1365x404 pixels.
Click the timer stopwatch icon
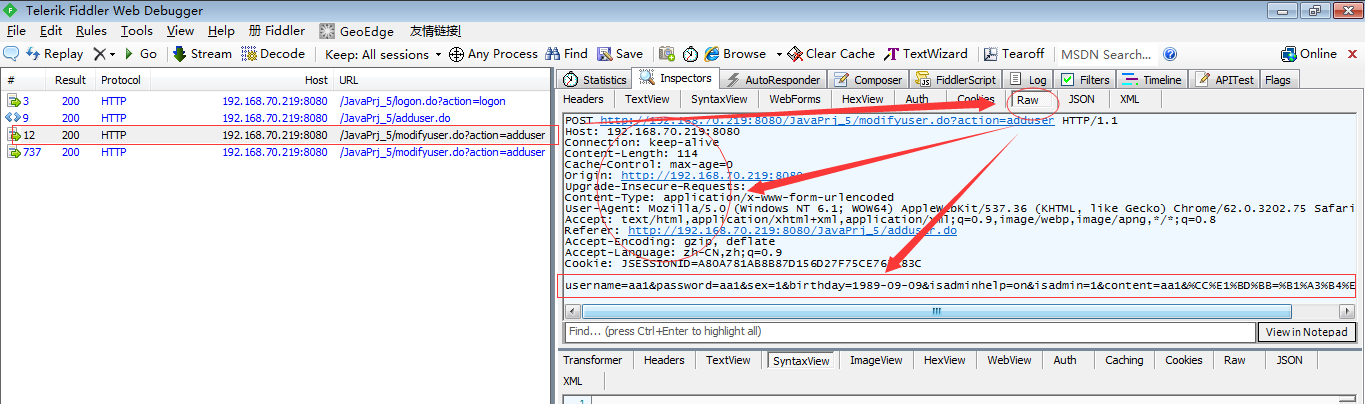tap(690, 54)
